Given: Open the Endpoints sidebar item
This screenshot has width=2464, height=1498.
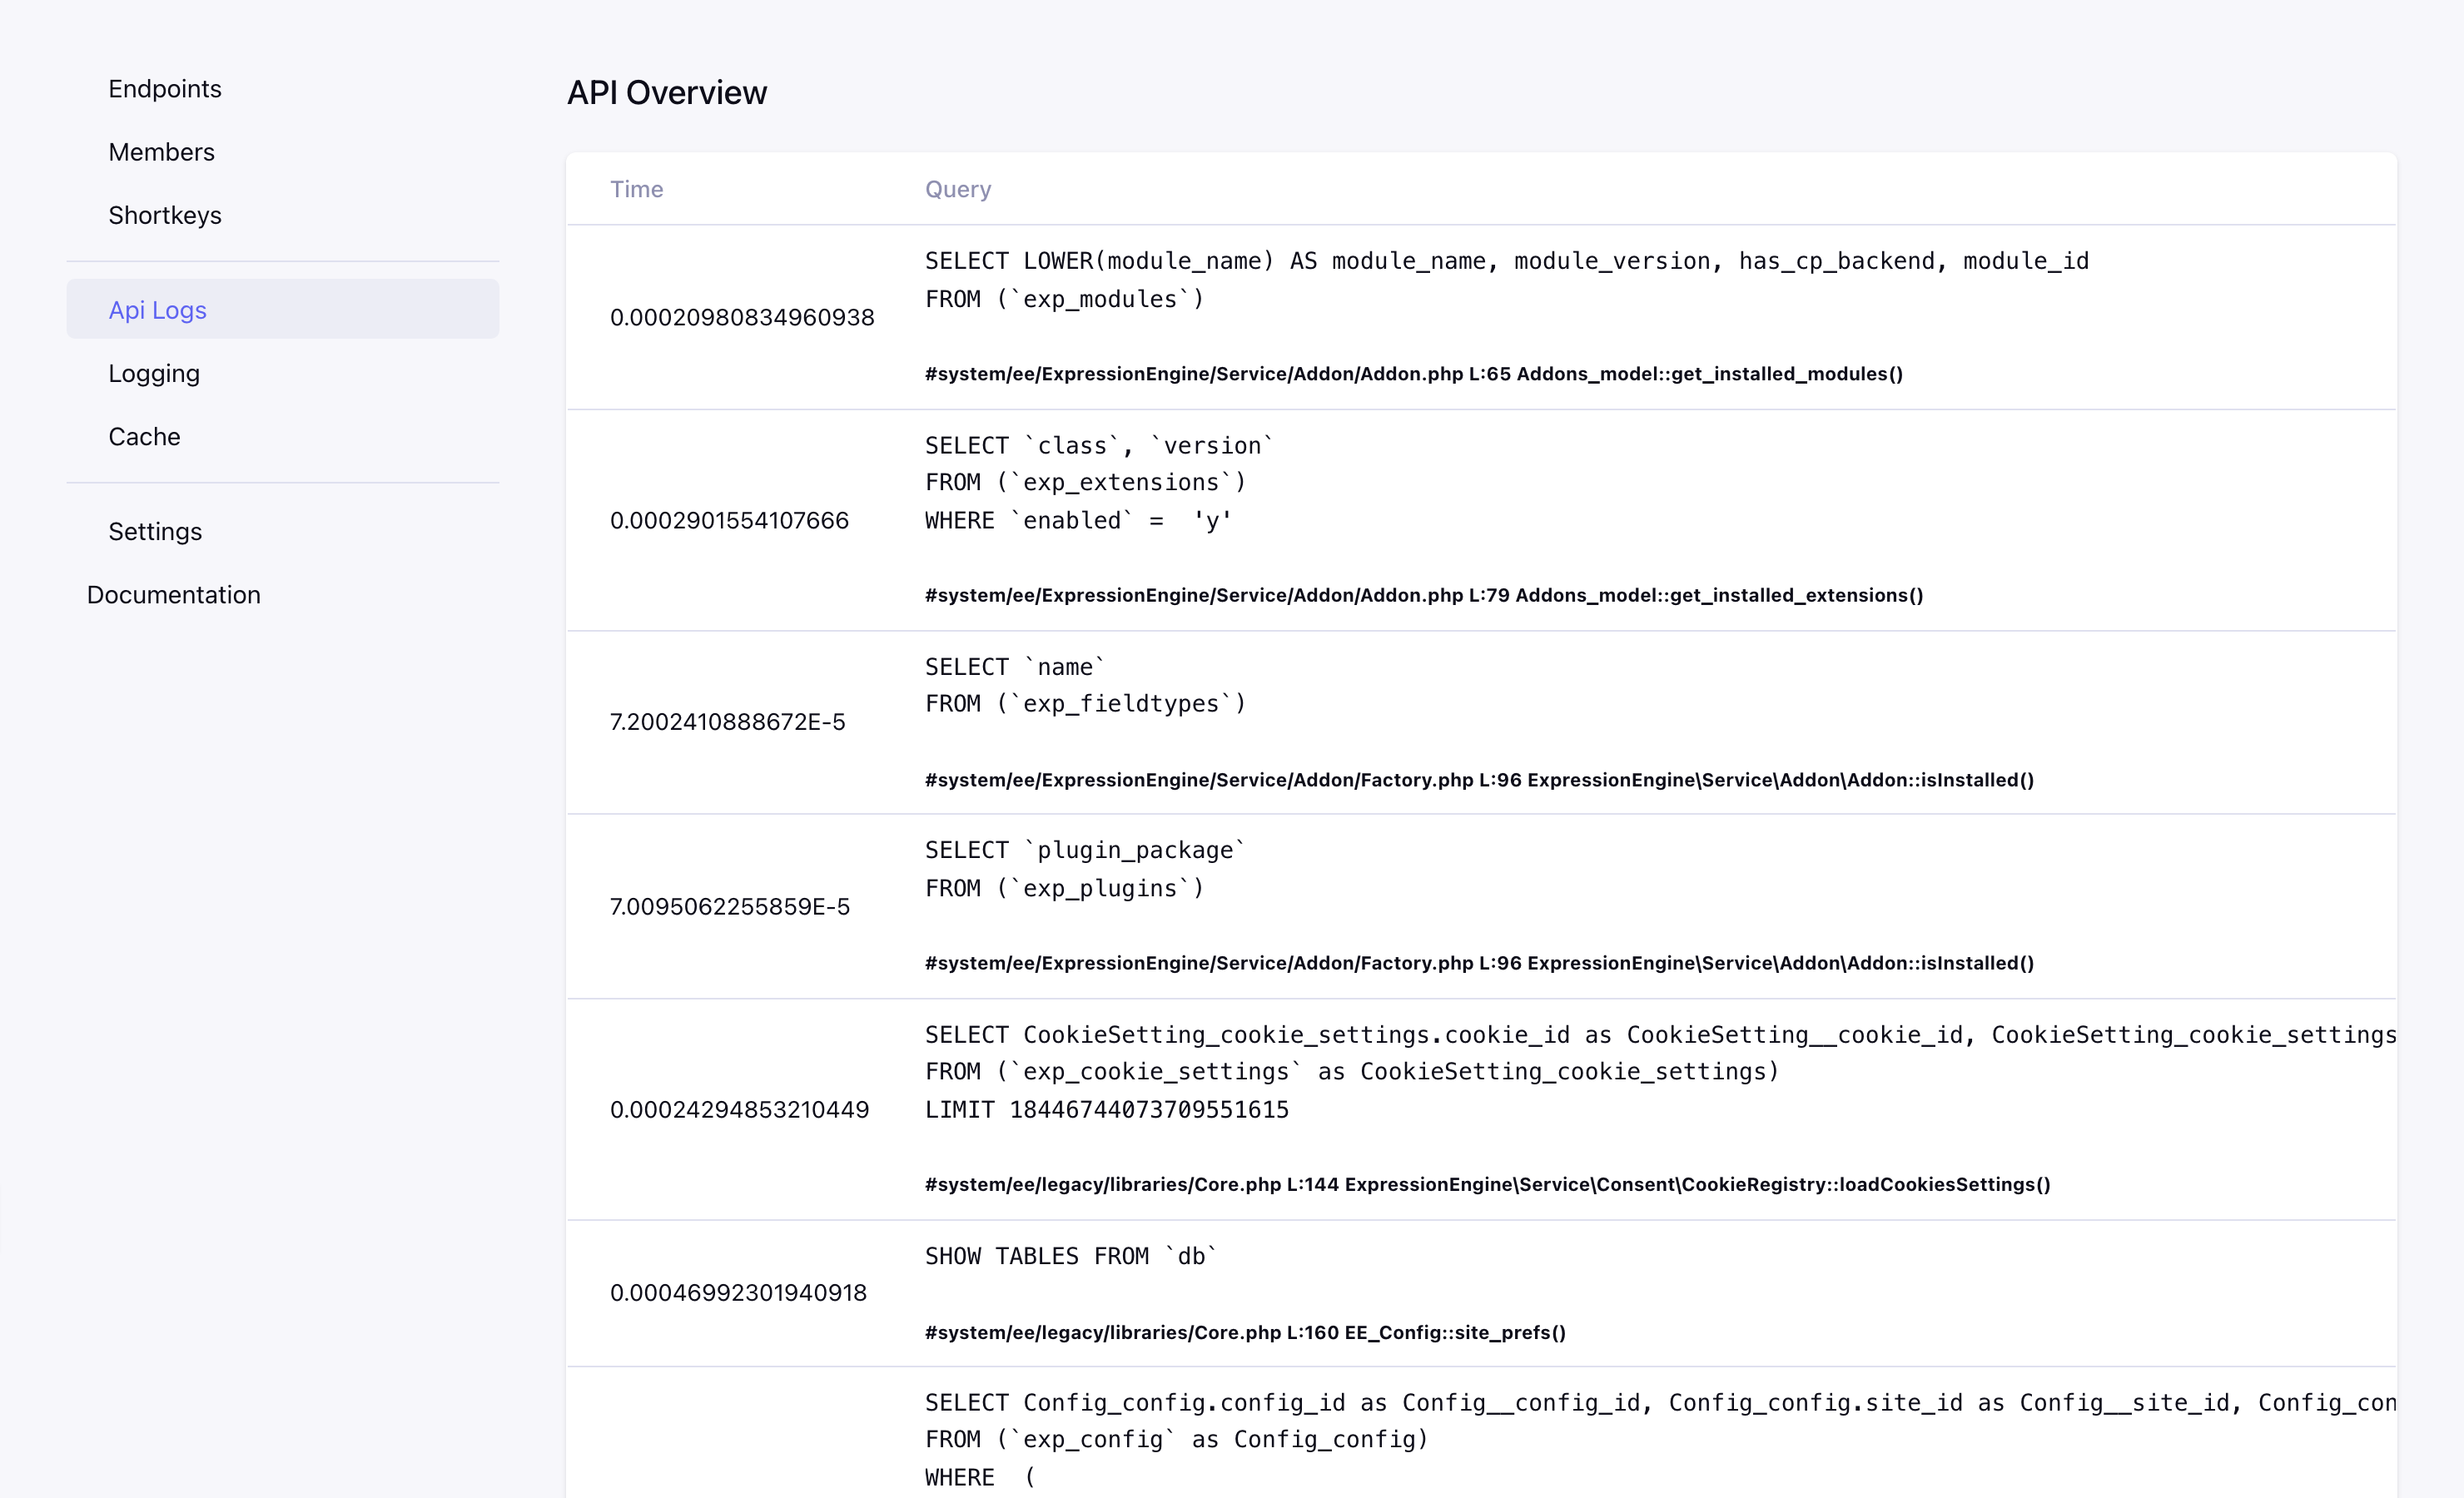Looking at the screenshot, I should [165, 89].
